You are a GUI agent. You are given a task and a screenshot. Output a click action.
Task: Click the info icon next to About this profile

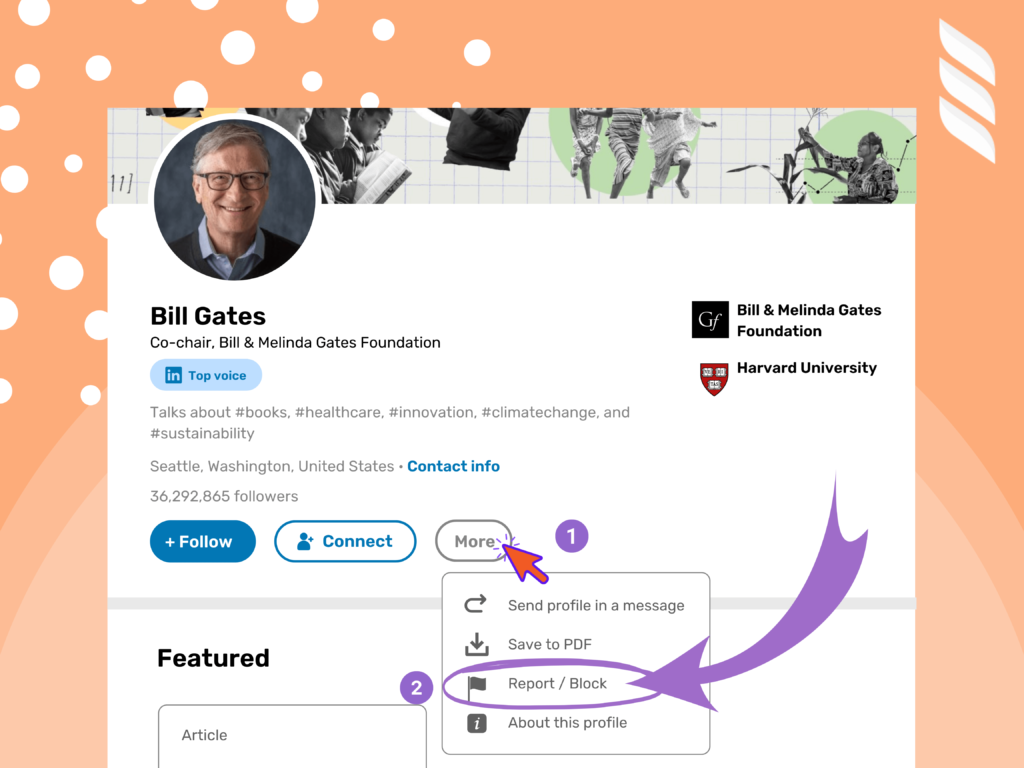click(x=475, y=722)
